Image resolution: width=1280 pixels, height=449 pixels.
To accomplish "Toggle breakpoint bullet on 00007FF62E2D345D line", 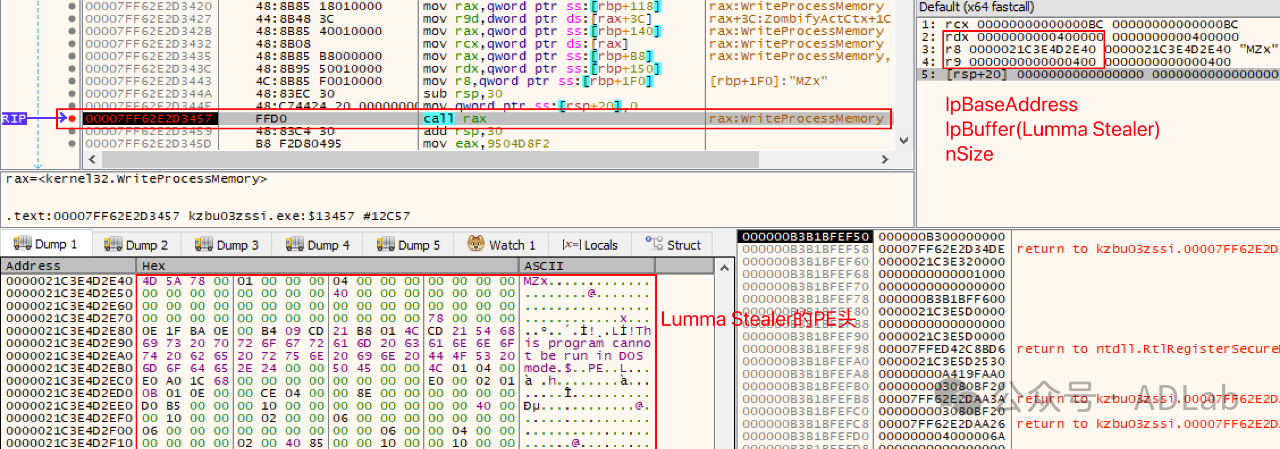I will (x=71, y=144).
